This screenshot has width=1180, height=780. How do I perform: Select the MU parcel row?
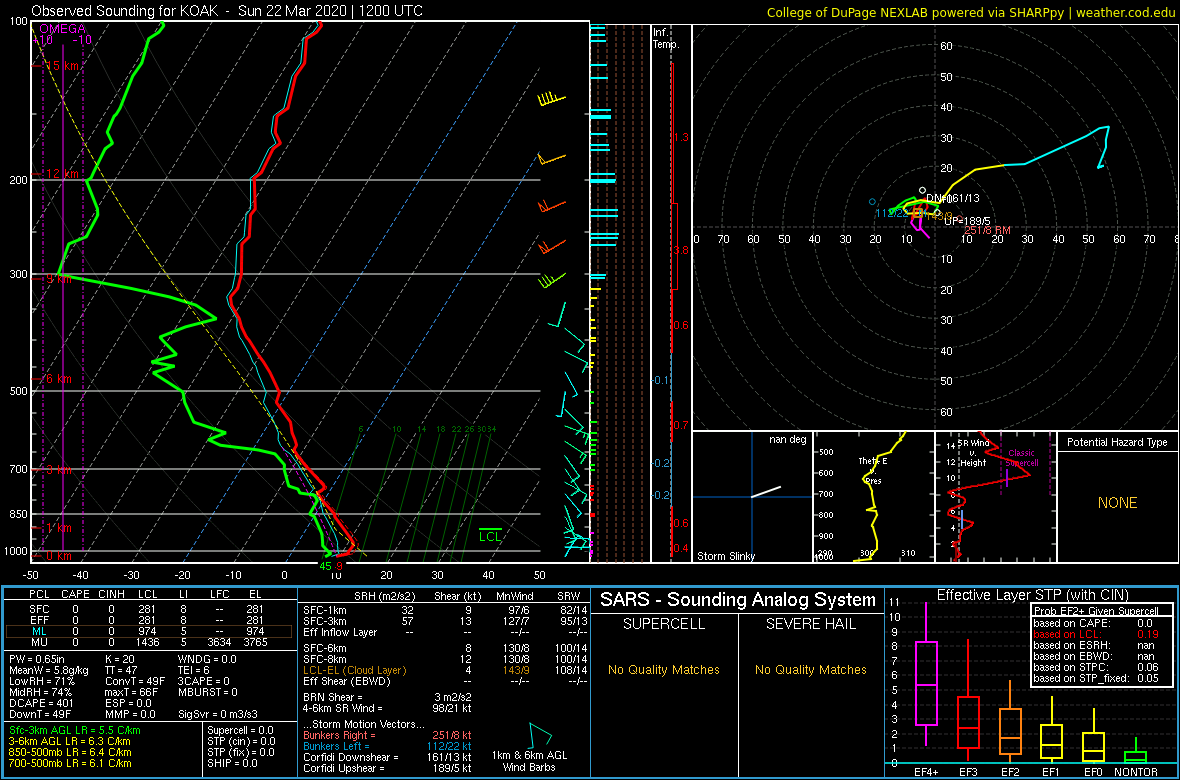(x=149, y=642)
